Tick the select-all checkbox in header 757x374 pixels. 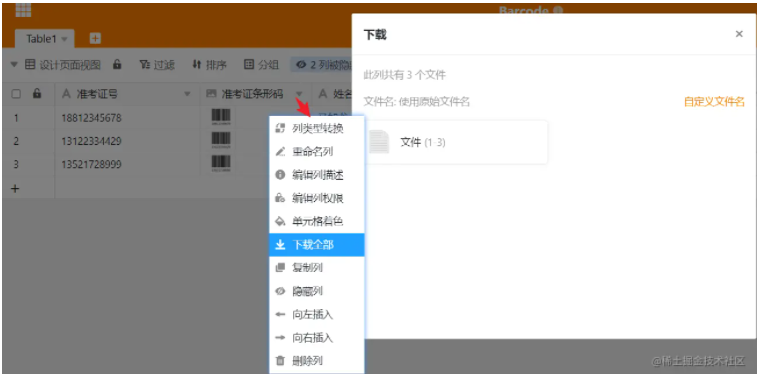[x=16, y=94]
